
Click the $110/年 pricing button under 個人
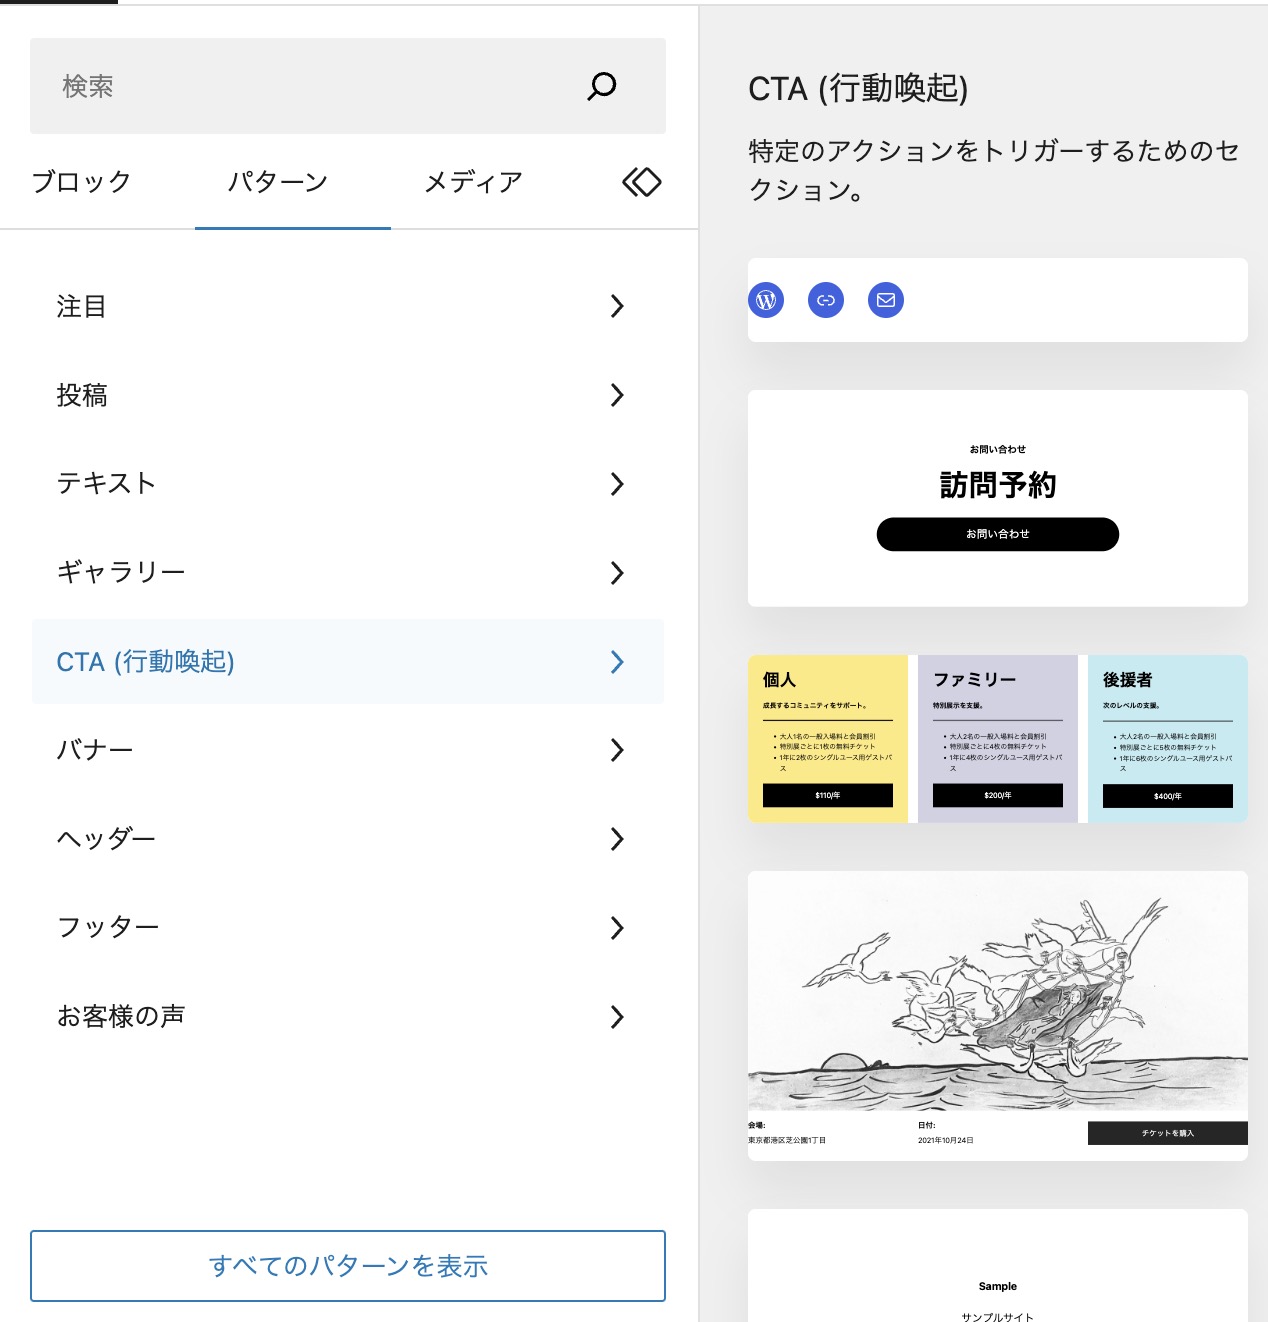[827, 796]
